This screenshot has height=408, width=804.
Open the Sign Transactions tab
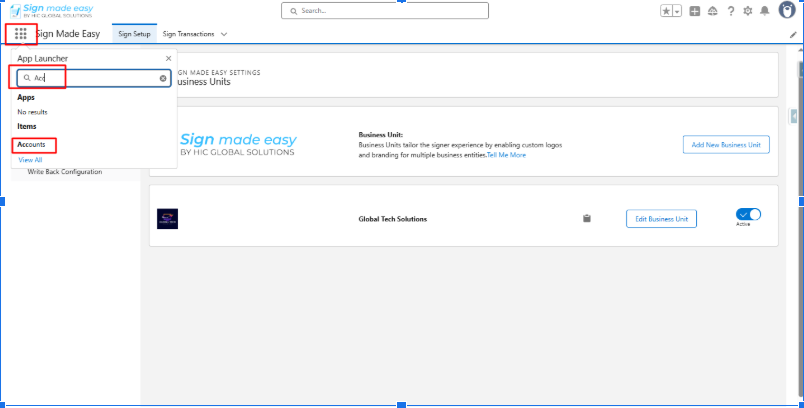188,34
